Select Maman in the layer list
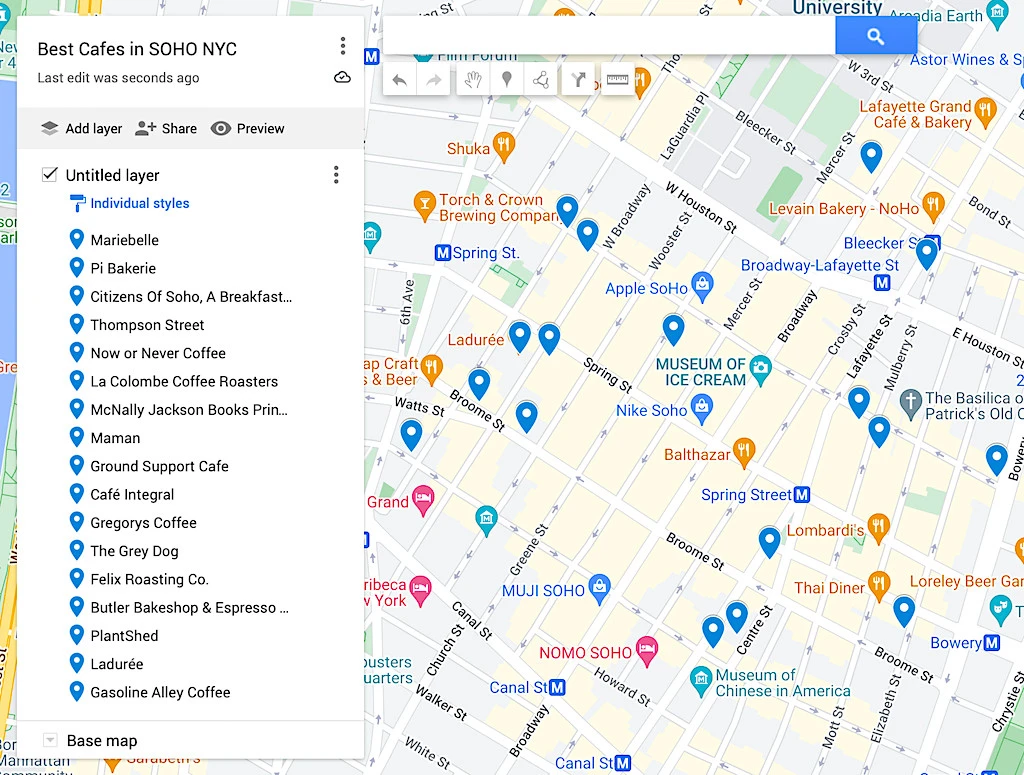1024x775 pixels. click(x=116, y=437)
